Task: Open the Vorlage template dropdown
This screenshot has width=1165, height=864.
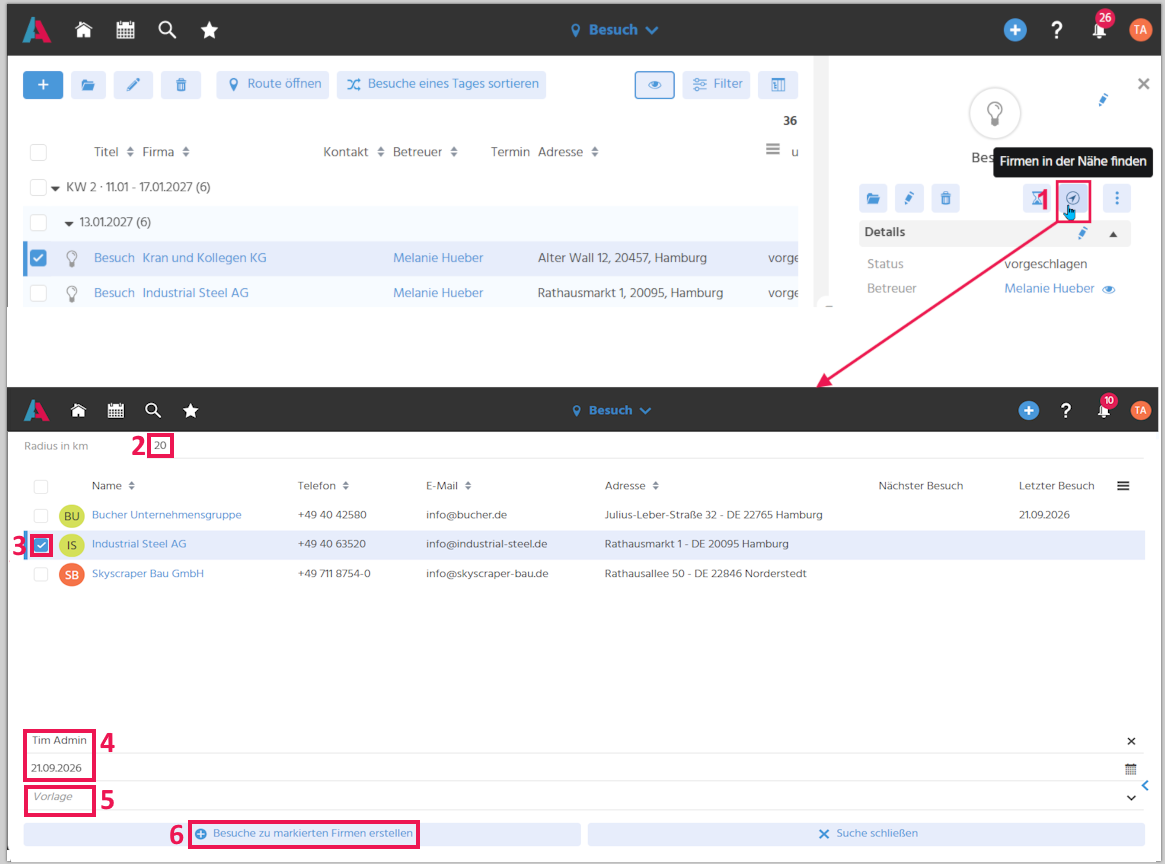Action: pos(1131,797)
